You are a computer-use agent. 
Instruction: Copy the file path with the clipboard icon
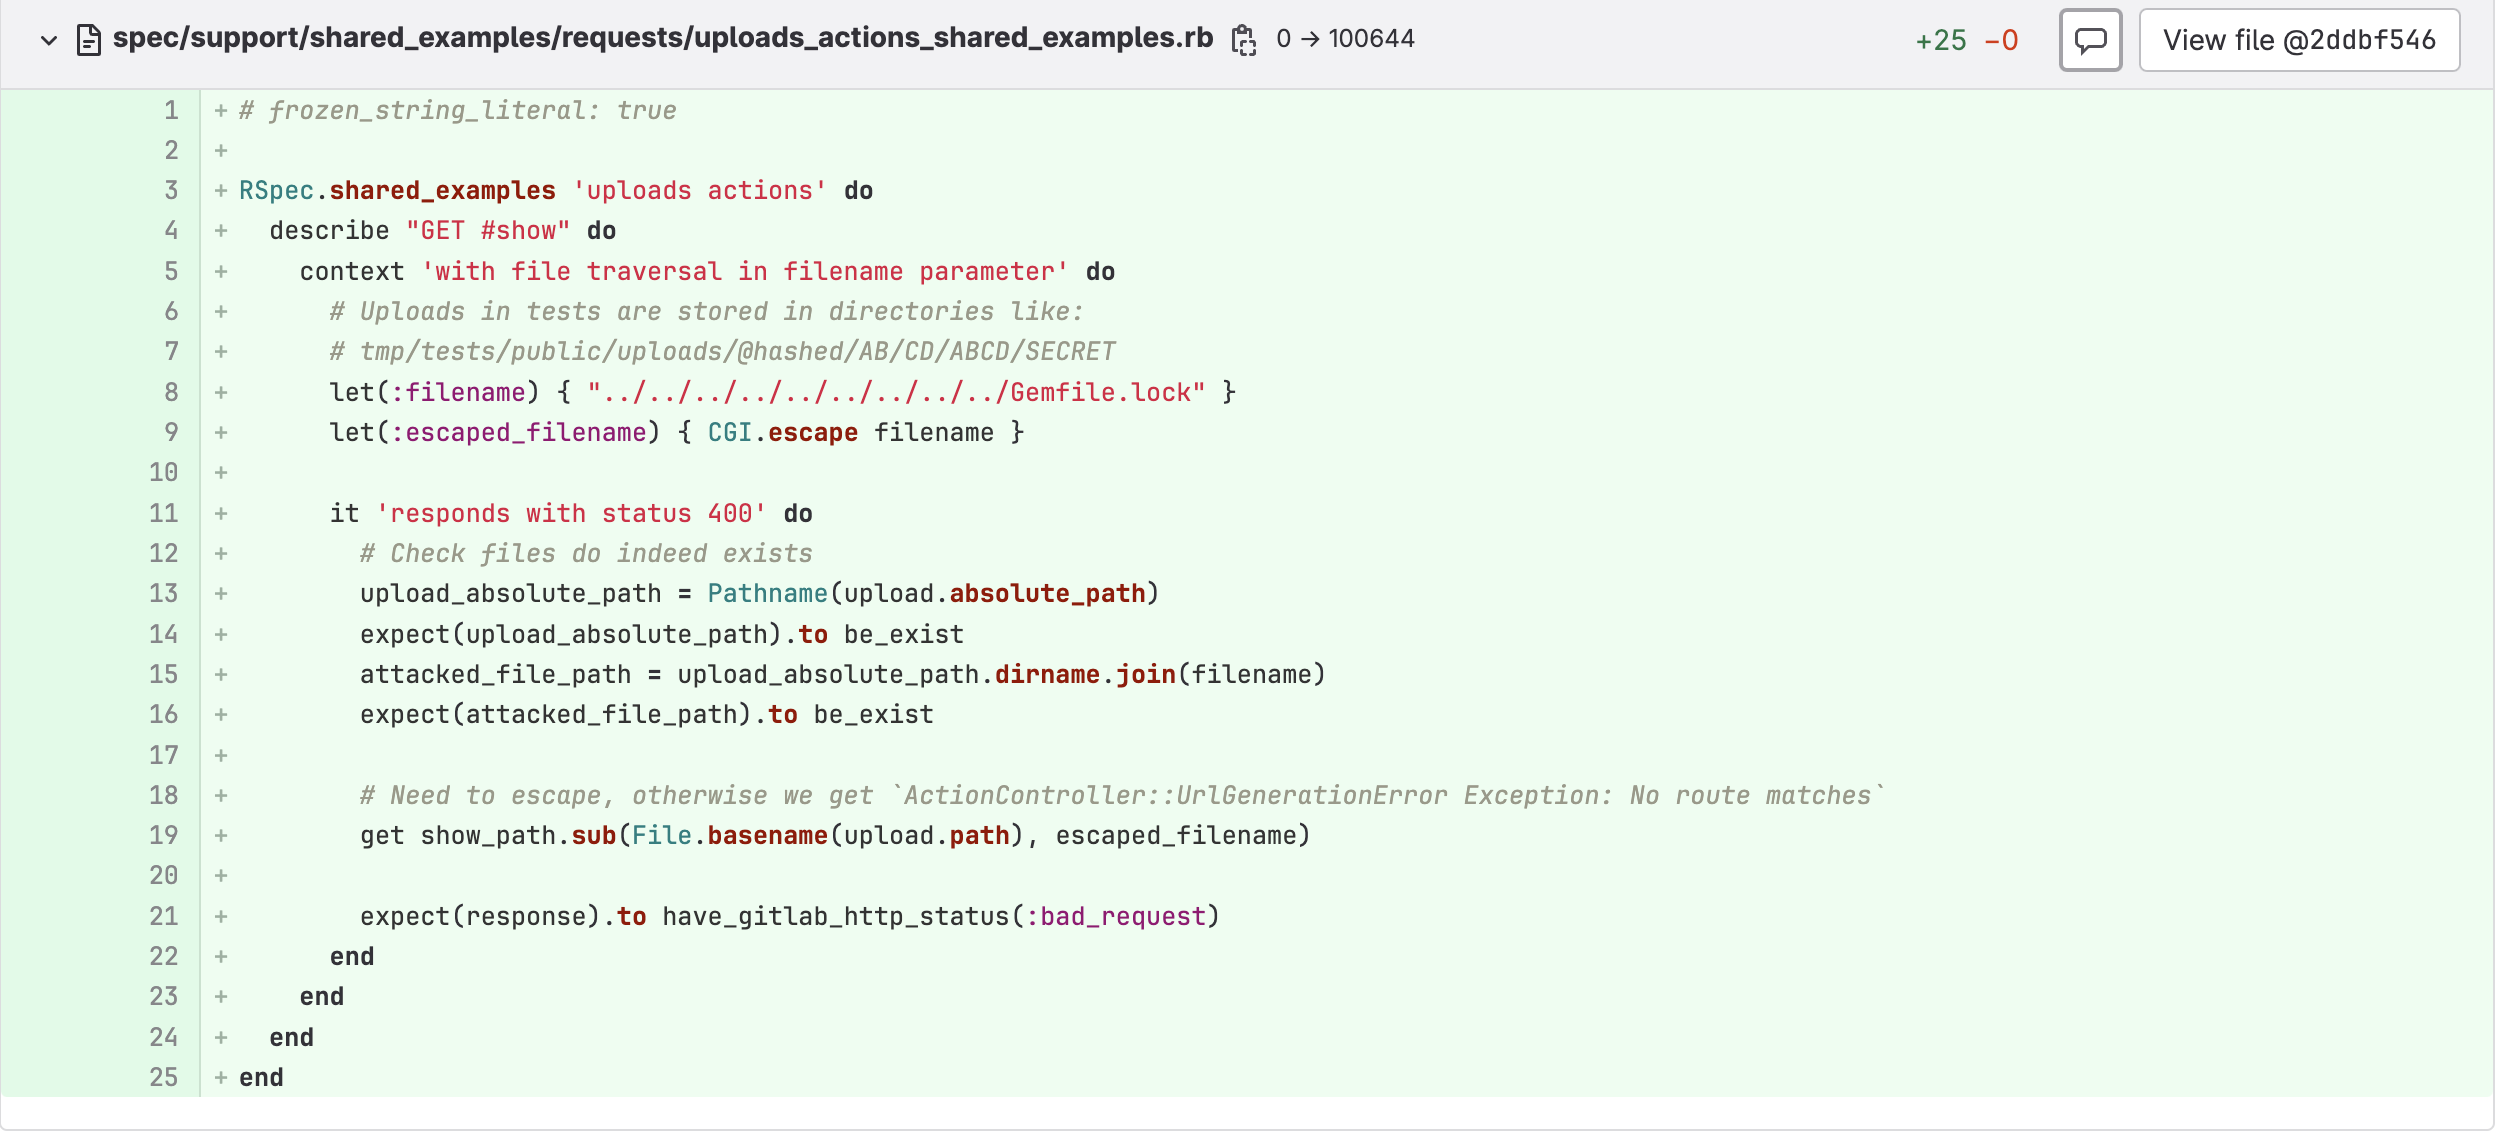point(1243,40)
